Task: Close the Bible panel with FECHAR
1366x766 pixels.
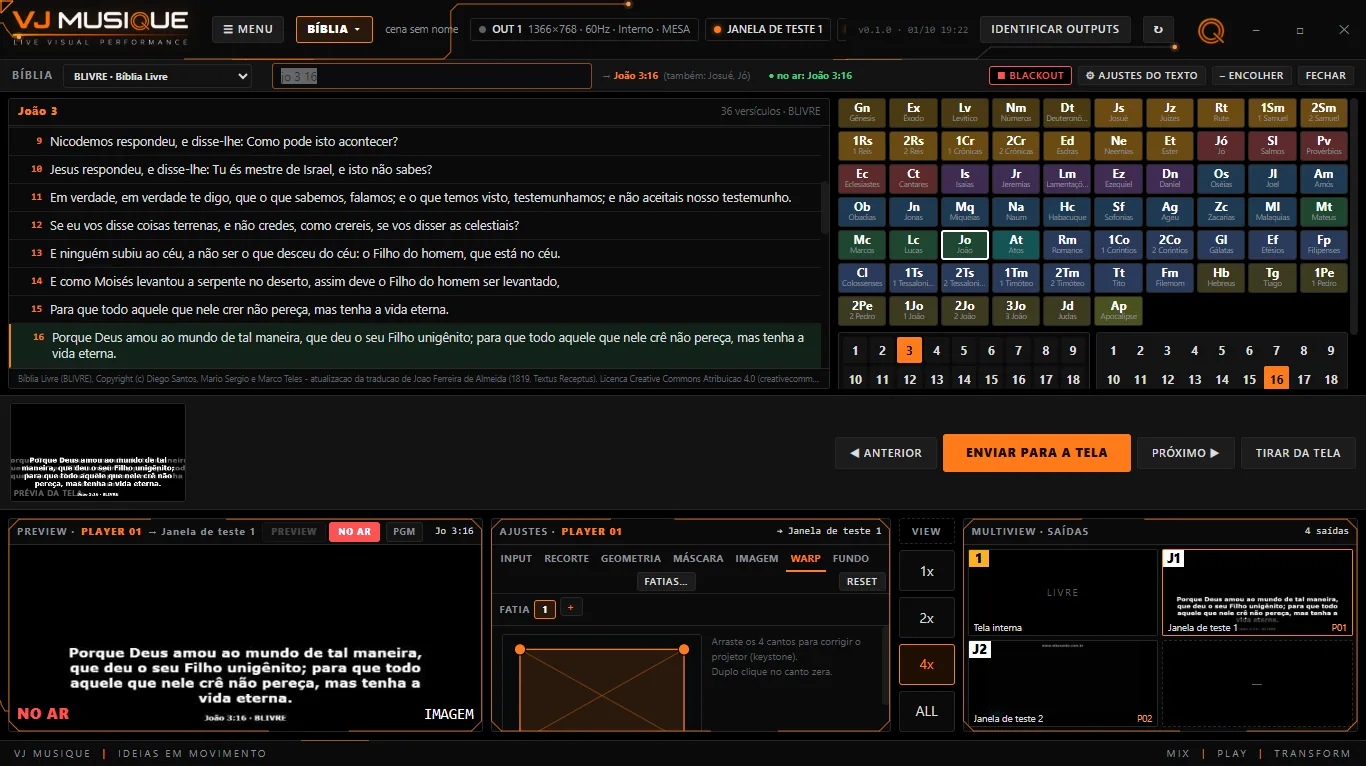Action: coord(1326,76)
